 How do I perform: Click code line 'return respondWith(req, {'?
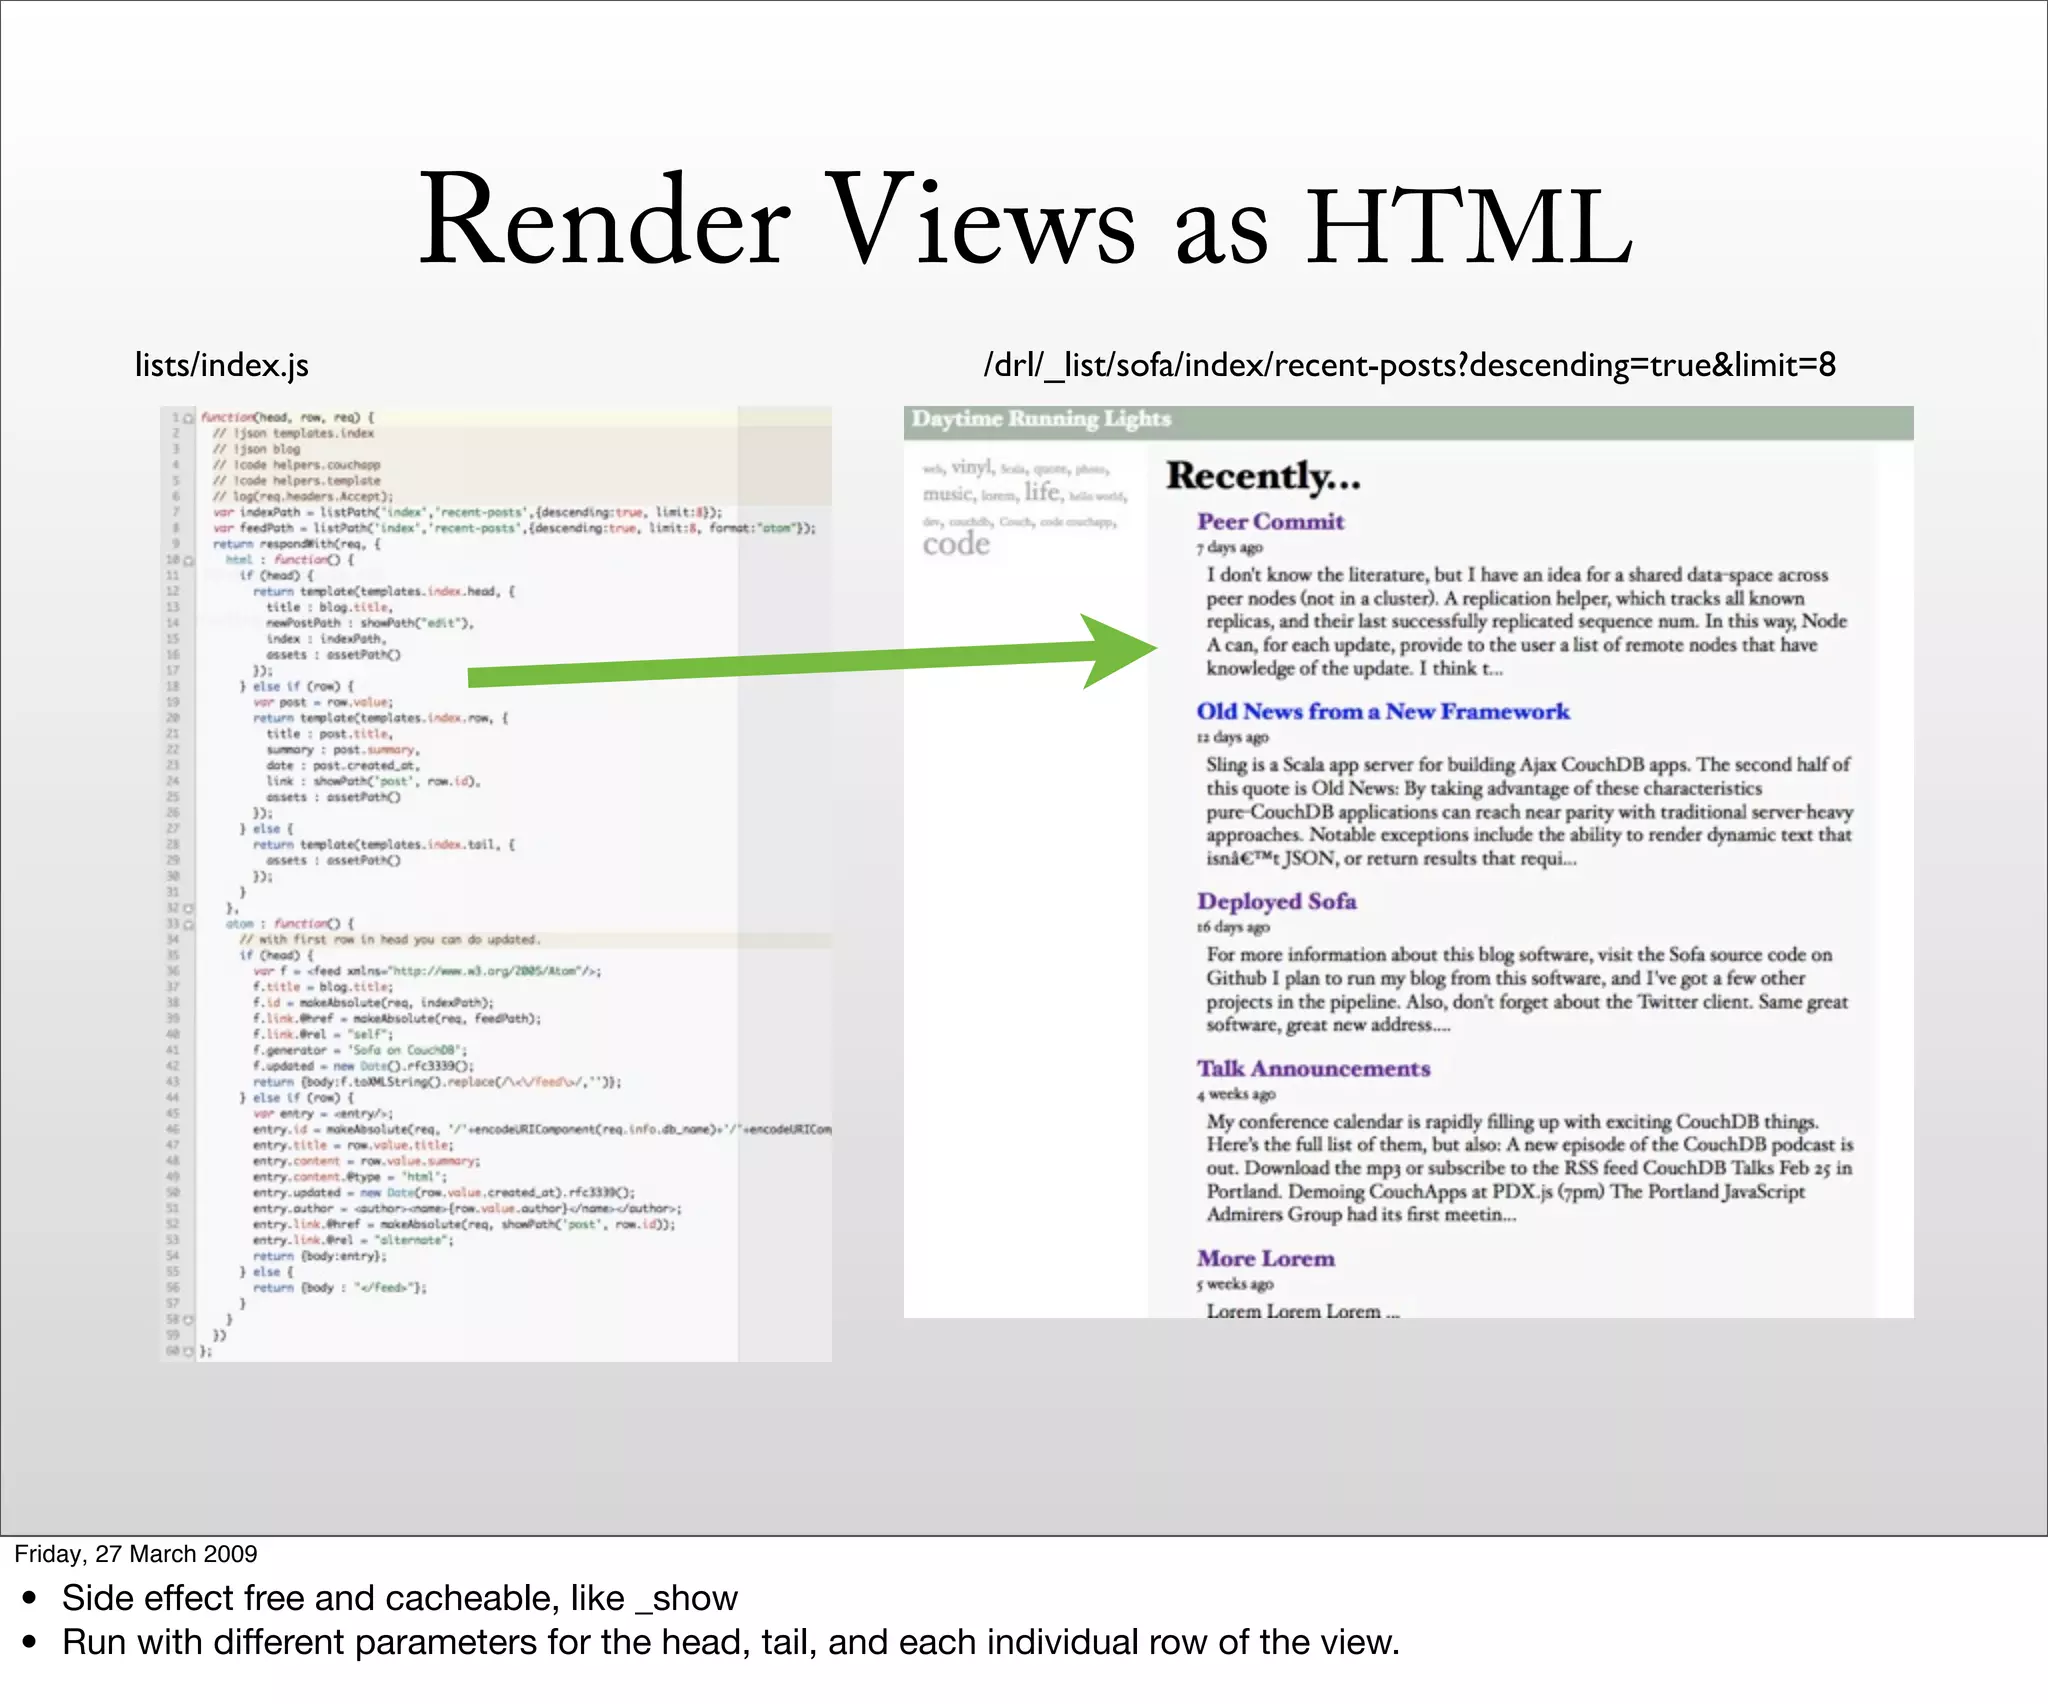[297, 544]
